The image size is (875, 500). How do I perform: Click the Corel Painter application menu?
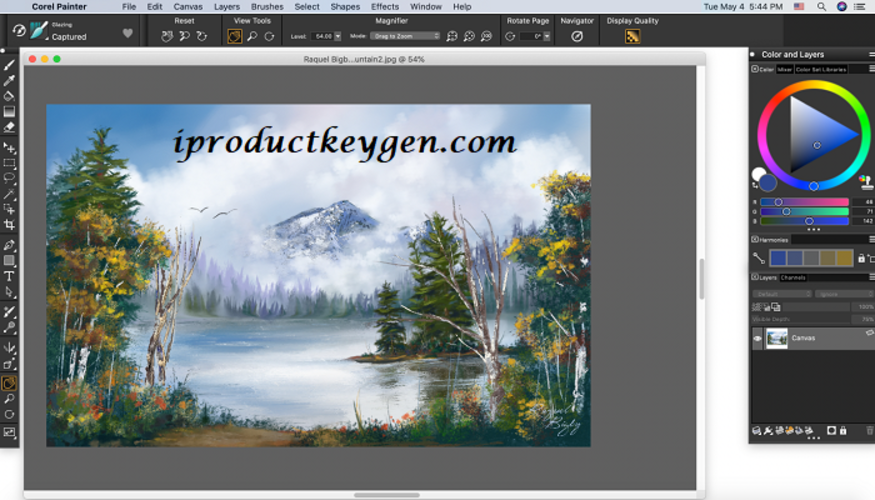pos(59,7)
